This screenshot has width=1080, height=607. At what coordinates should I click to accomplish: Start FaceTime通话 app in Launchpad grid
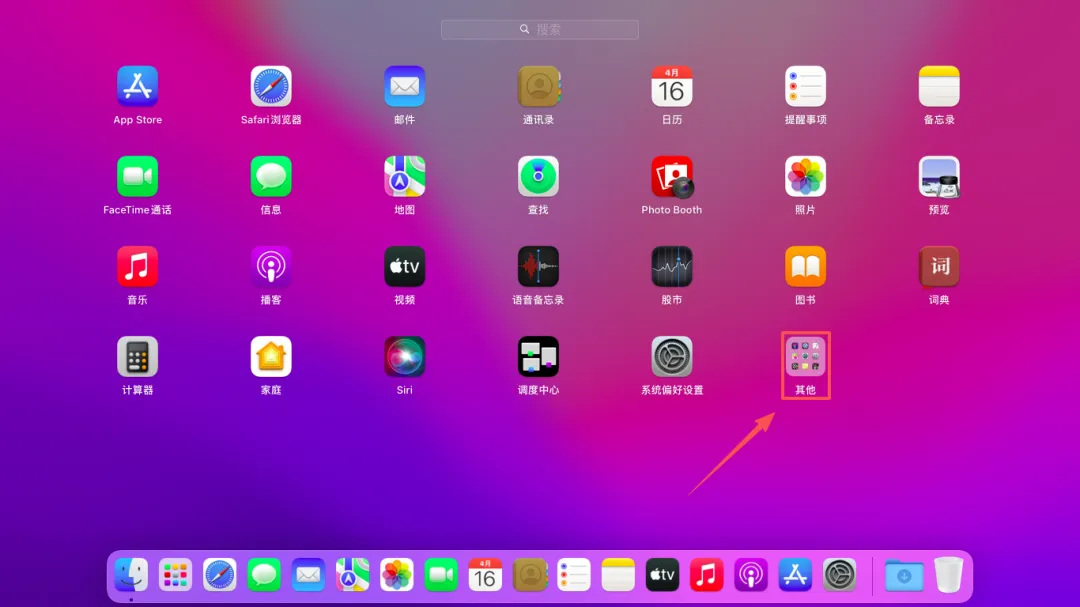coord(137,177)
